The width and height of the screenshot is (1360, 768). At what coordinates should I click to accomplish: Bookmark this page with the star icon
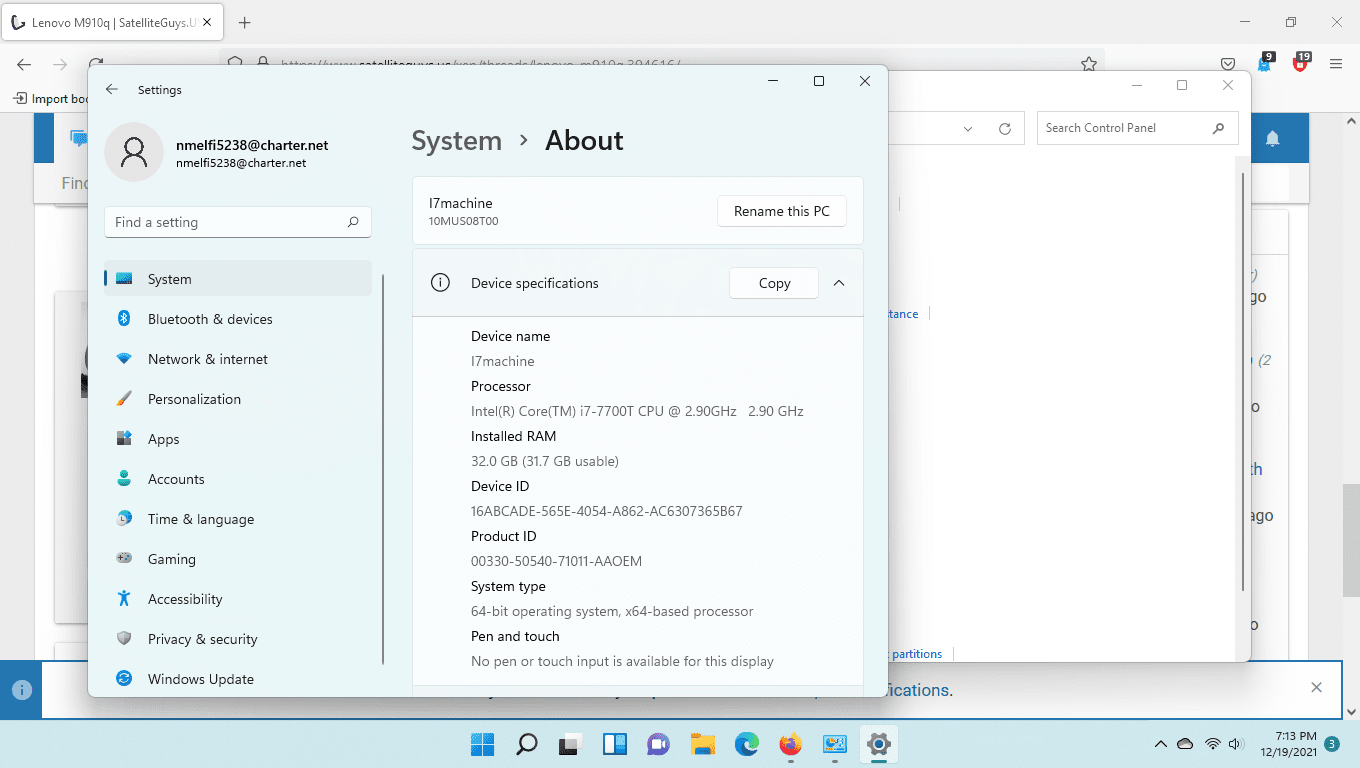pos(1088,63)
